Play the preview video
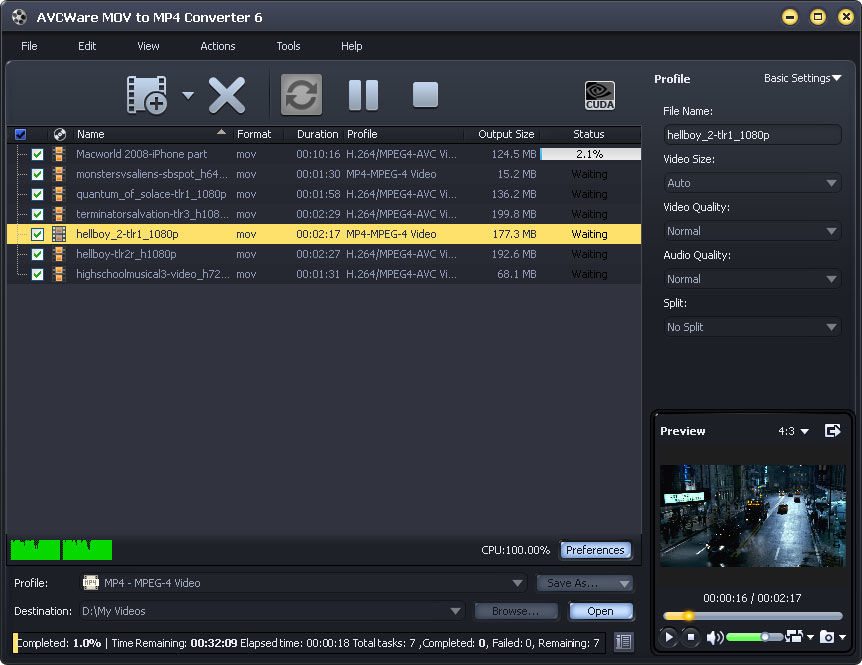 (669, 637)
